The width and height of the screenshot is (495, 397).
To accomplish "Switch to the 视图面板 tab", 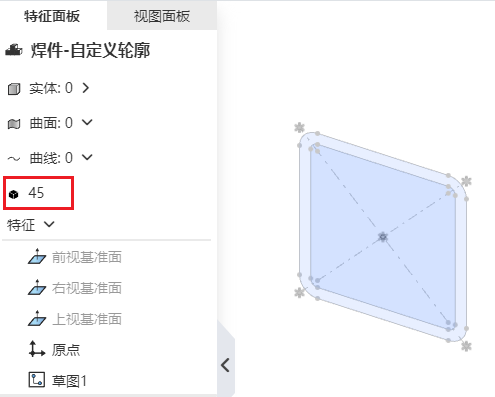I will 162,16.
